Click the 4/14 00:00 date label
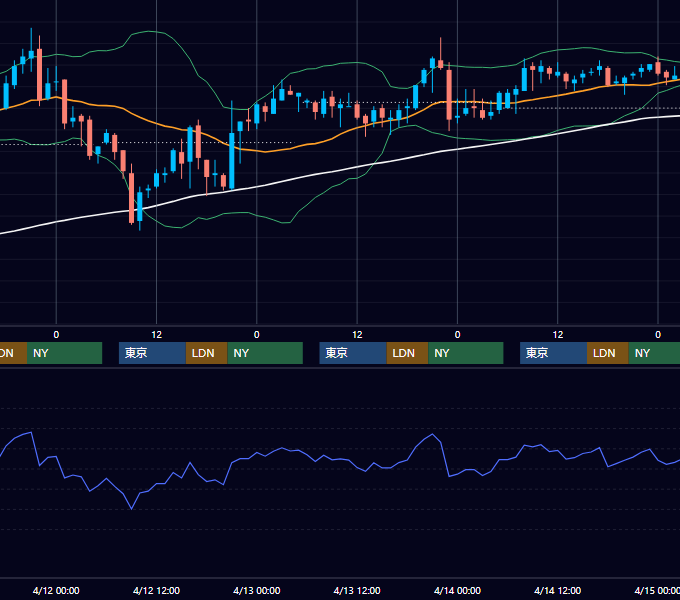 457,590
